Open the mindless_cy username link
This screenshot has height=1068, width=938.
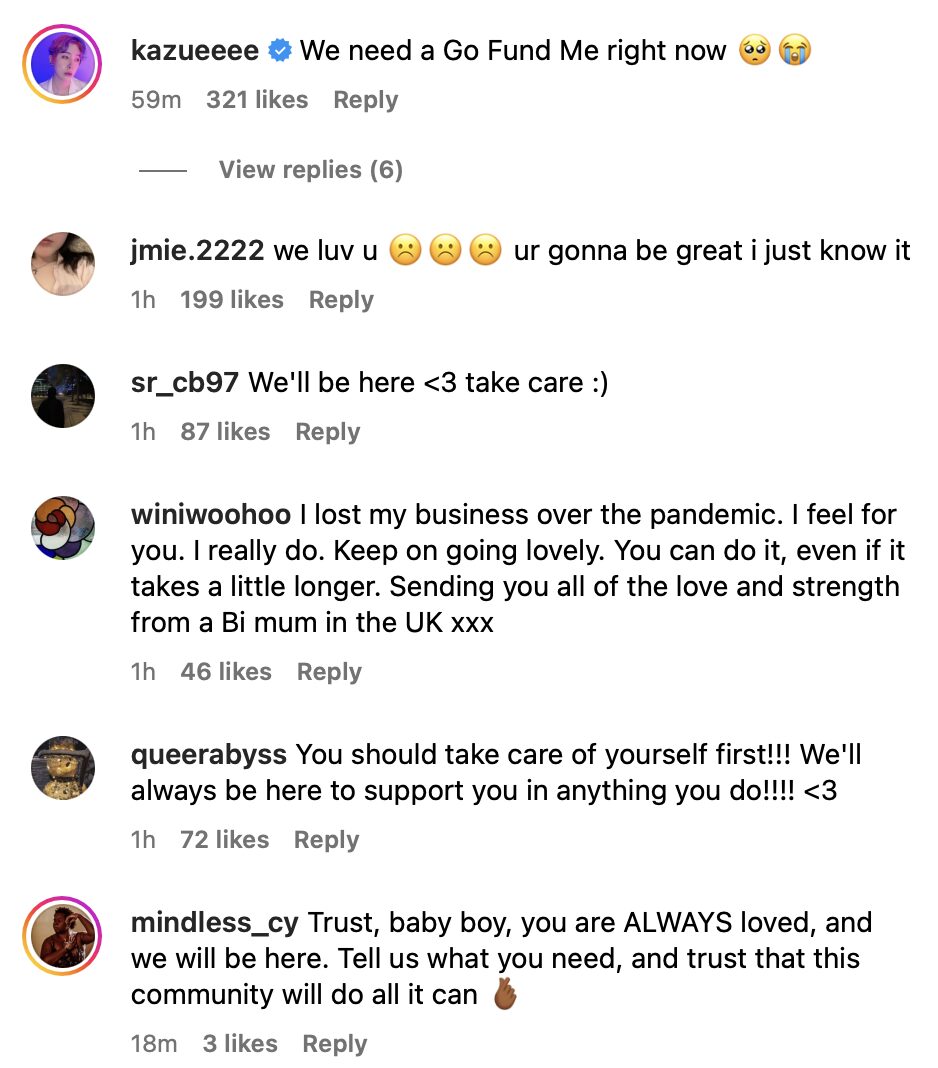214,924
